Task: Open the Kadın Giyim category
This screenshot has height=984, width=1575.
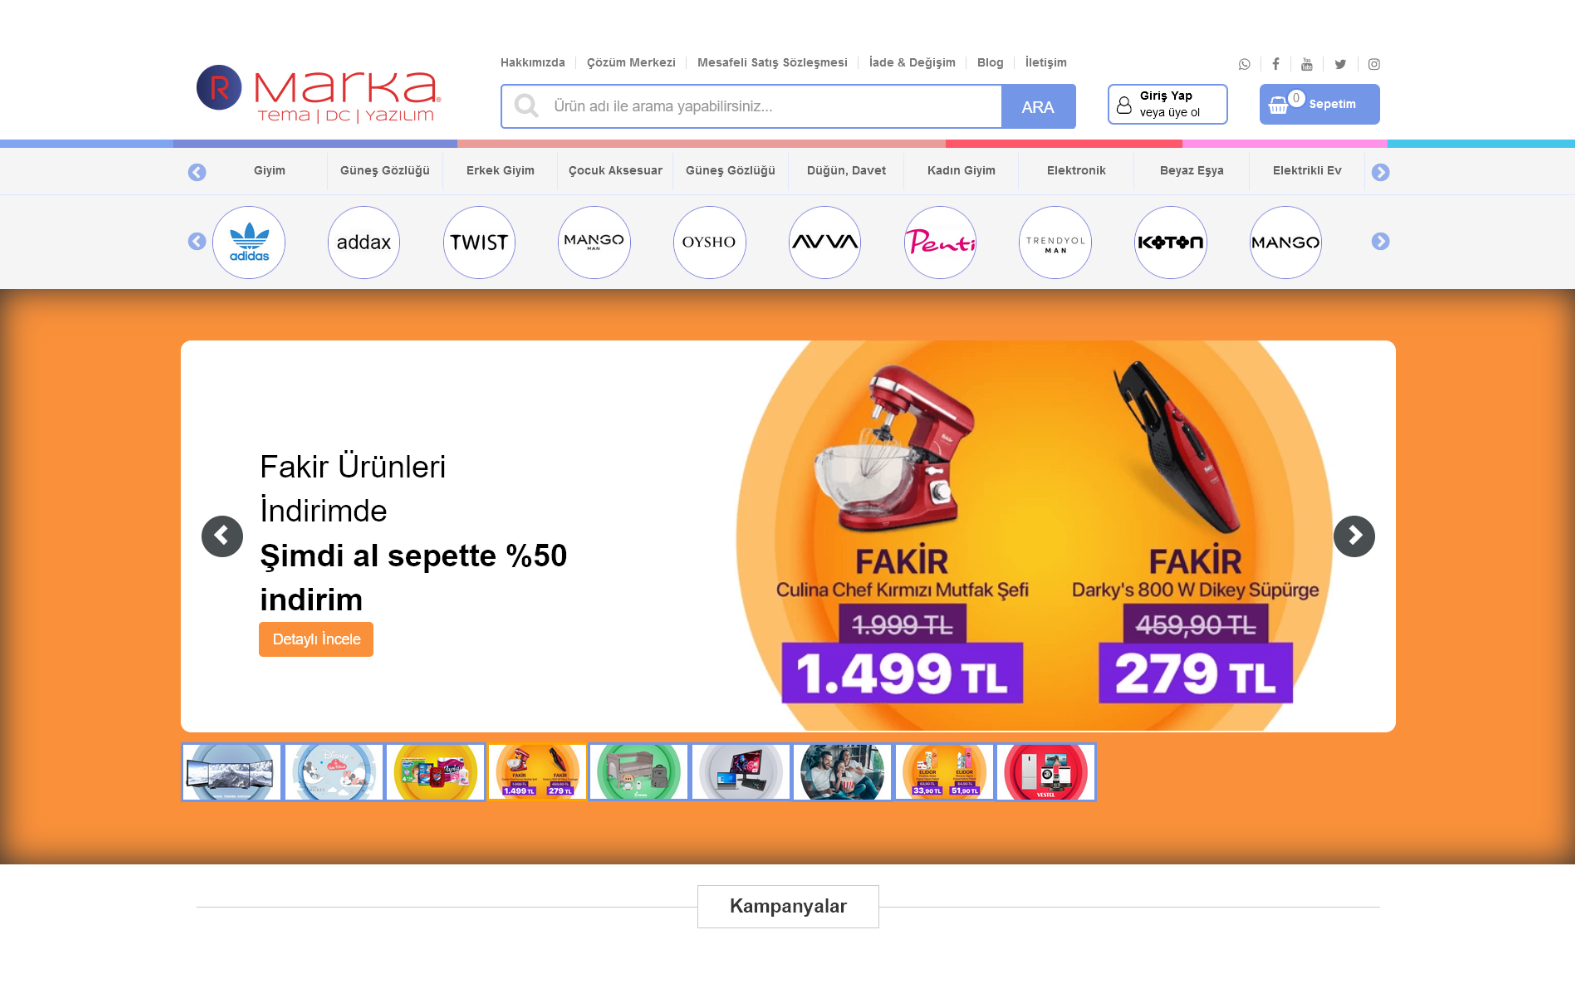Action: tap(961, 171)
